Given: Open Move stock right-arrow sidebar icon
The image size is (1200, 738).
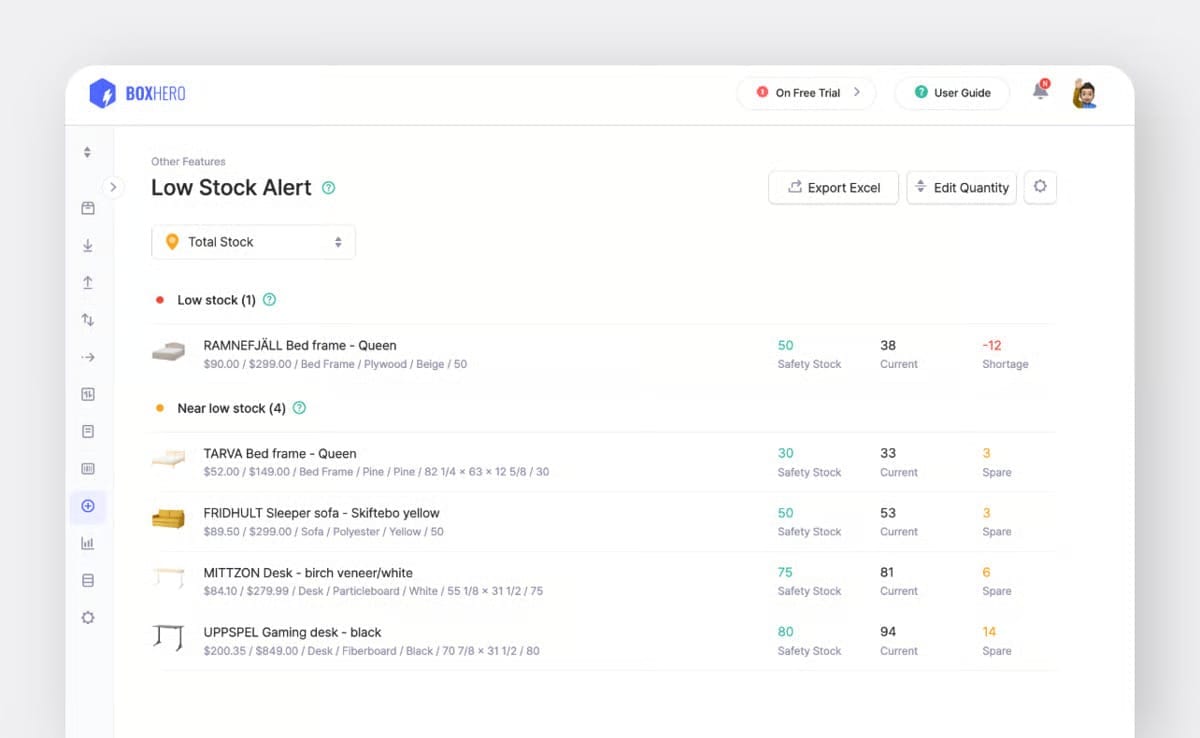Looking at the screenshot, I should tap(88, 357).
